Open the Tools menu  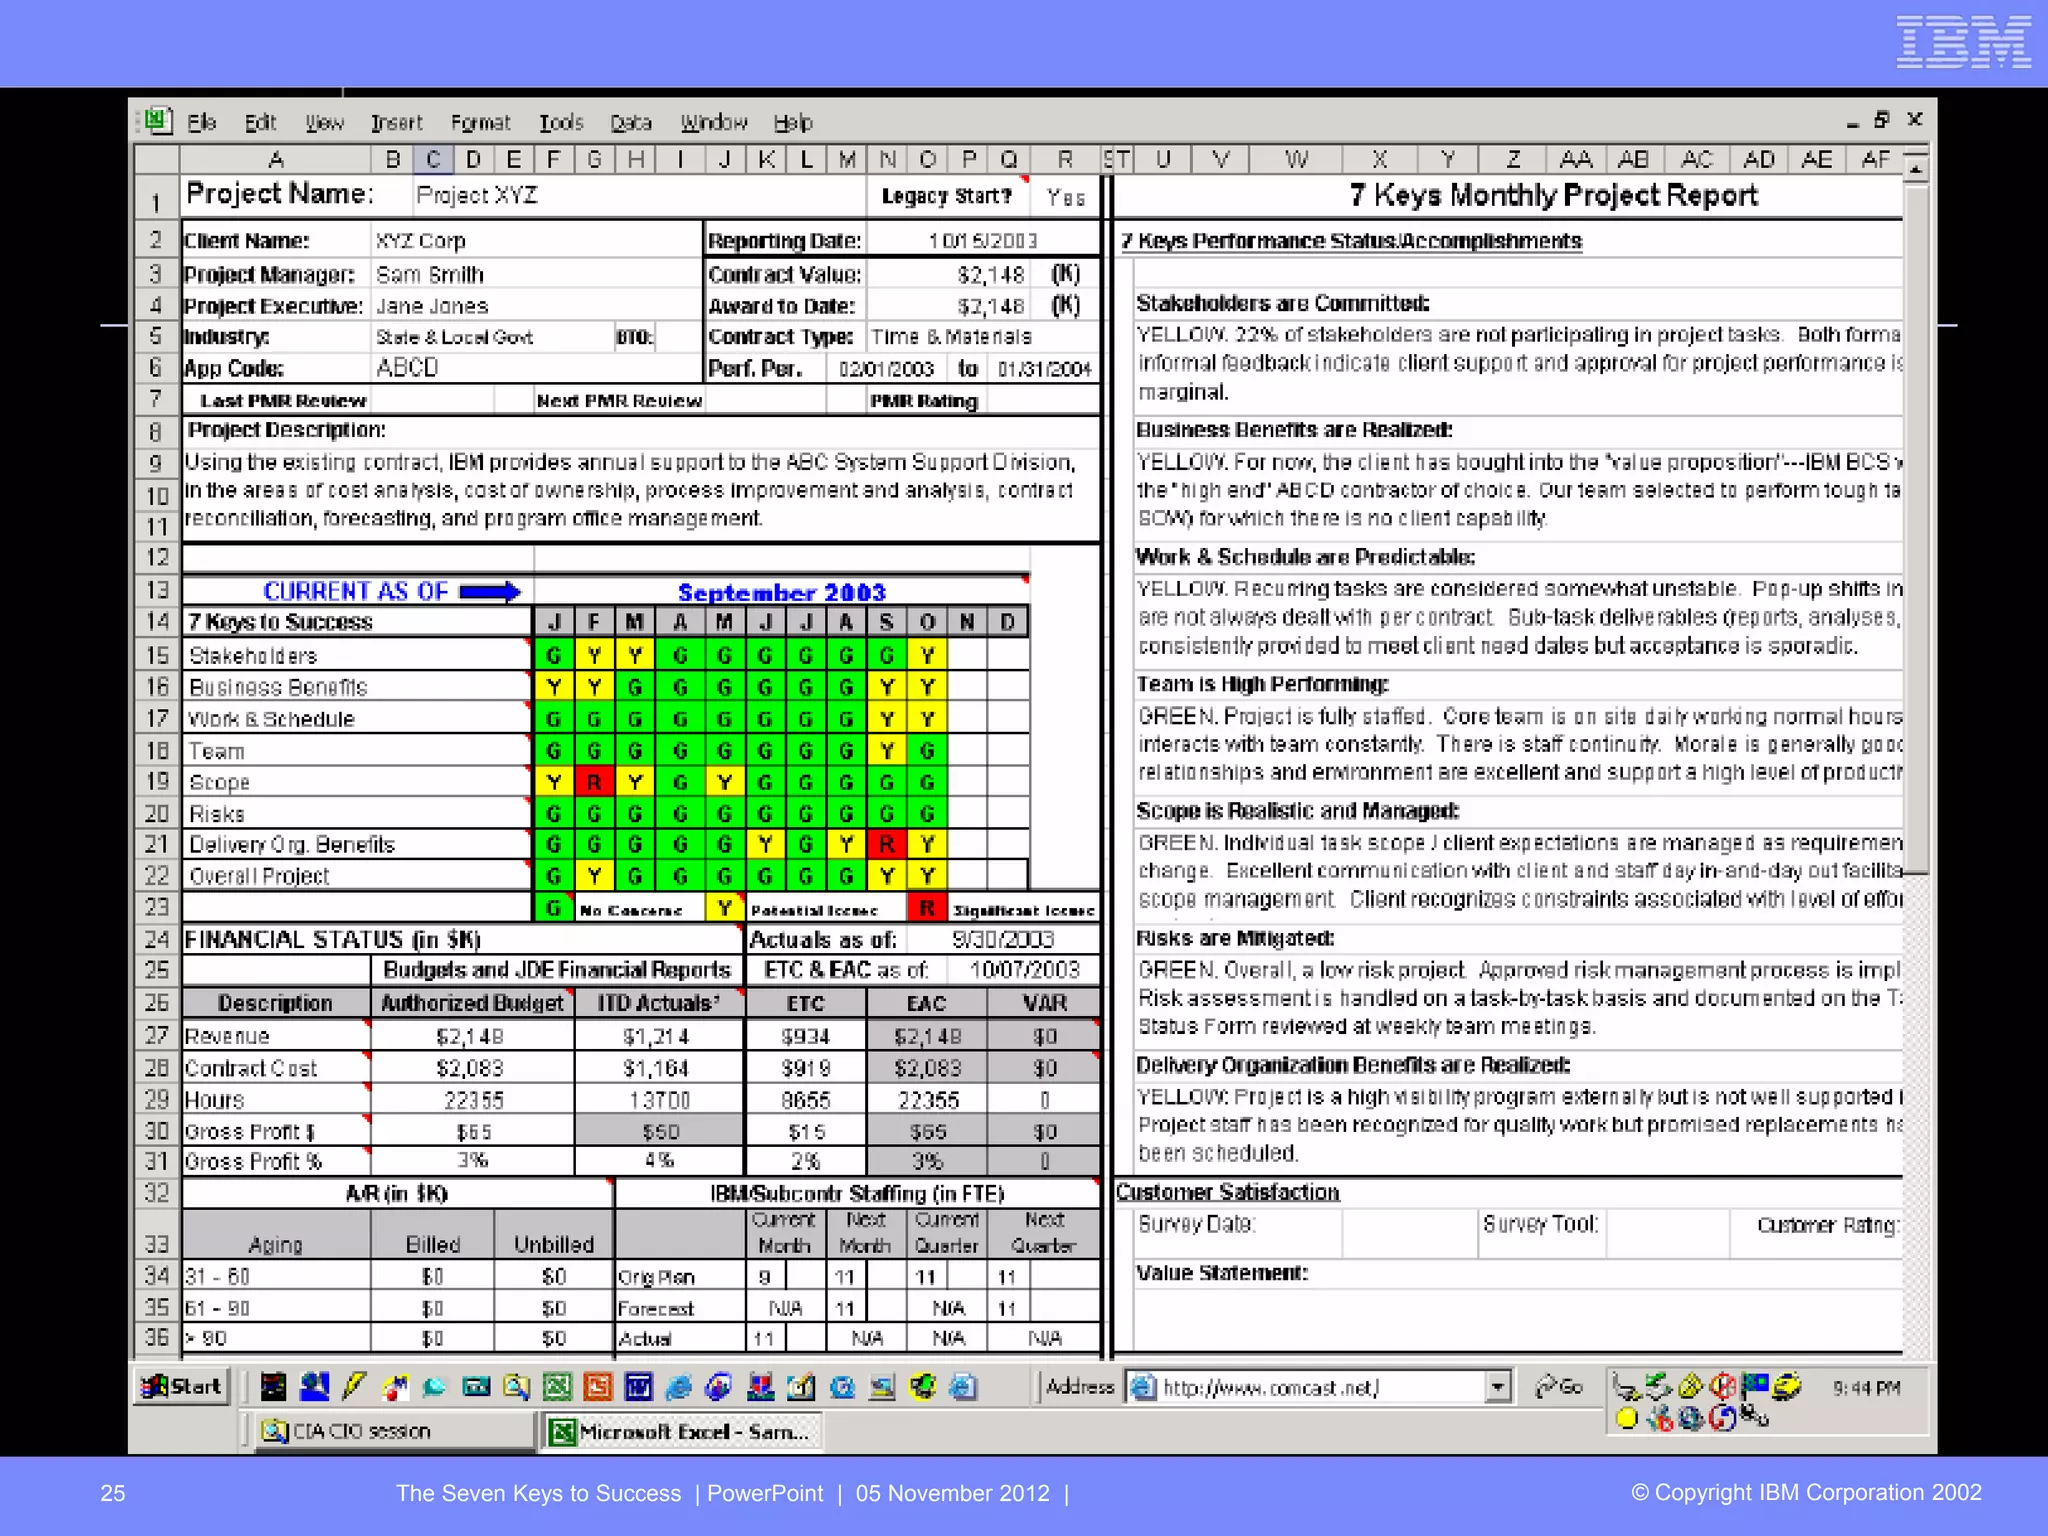click(x=561, y=122)
